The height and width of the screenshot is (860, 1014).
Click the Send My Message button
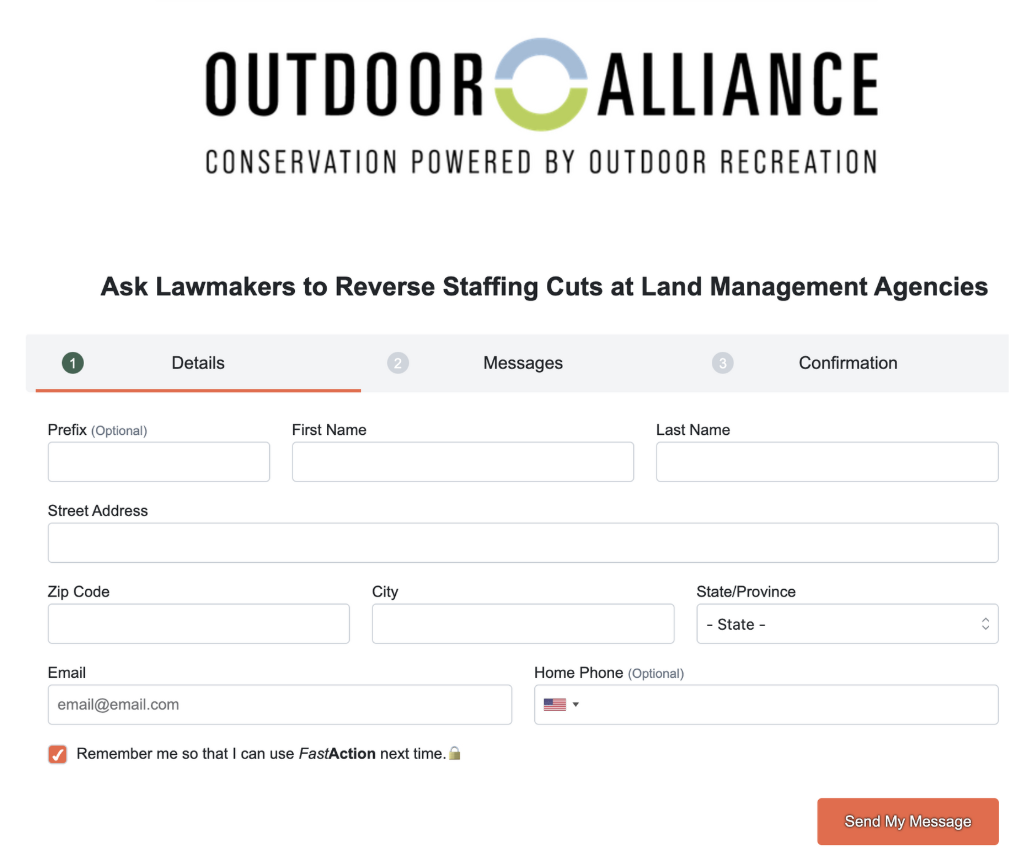click(908, 821)
